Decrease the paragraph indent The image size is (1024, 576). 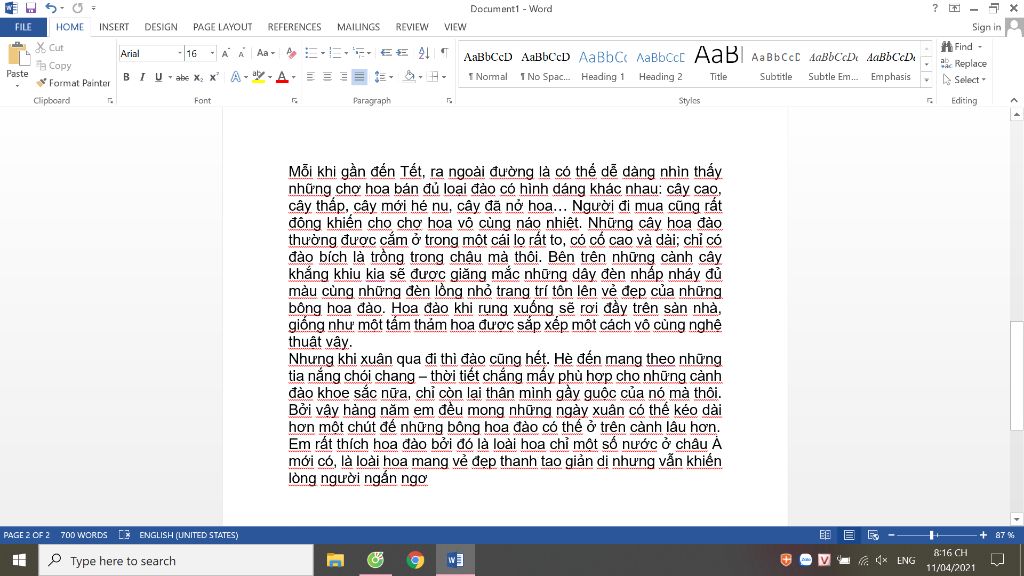click(386, 54)
